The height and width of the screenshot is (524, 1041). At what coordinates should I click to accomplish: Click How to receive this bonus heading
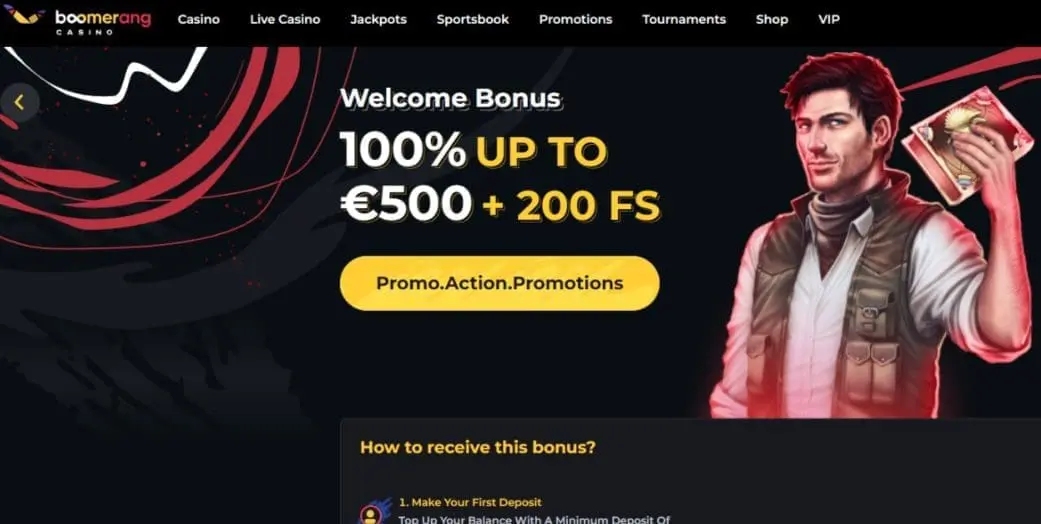pyautogui.click(x=477, y=447)
